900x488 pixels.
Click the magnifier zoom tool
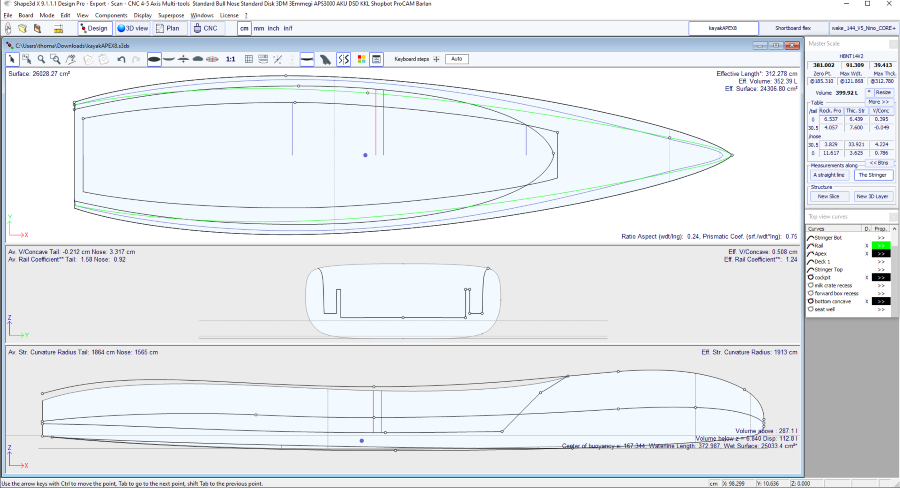(41, 59)
